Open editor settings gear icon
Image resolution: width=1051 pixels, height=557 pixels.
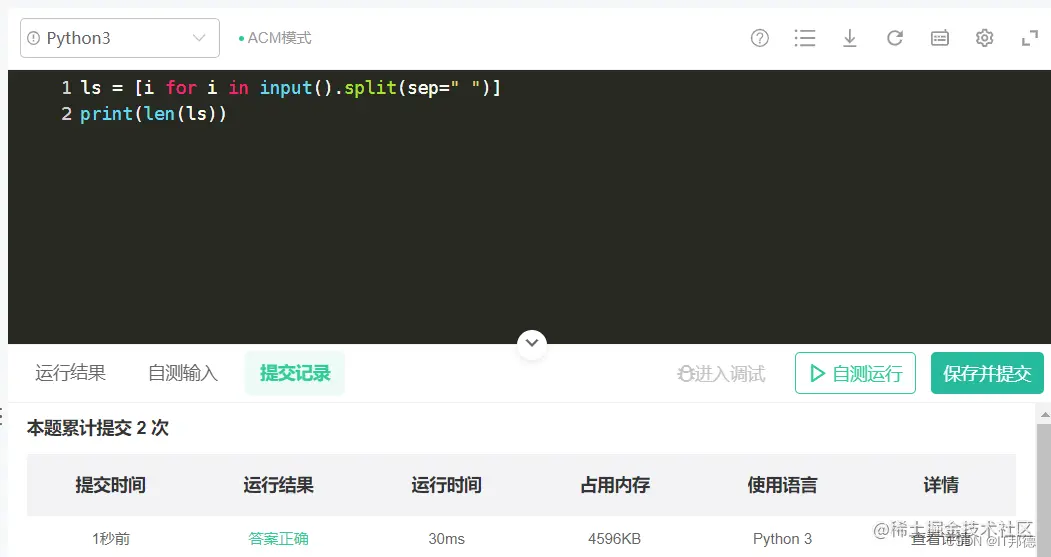[x=984, y=38]
